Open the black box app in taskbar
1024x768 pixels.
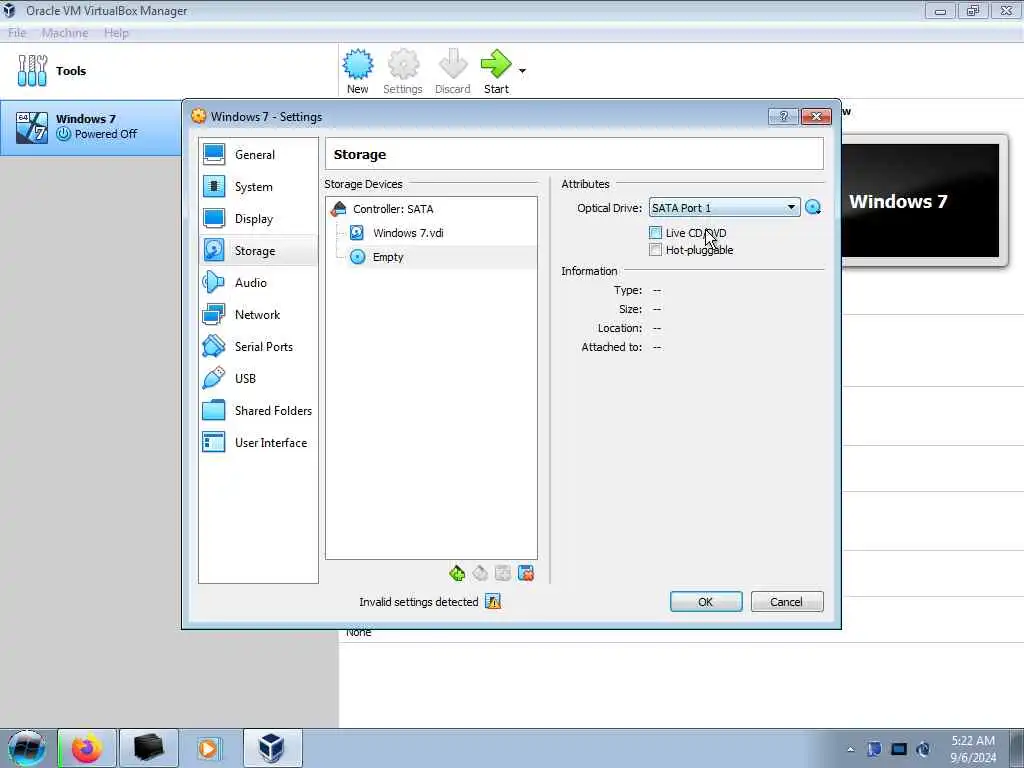tap(149, 748)
